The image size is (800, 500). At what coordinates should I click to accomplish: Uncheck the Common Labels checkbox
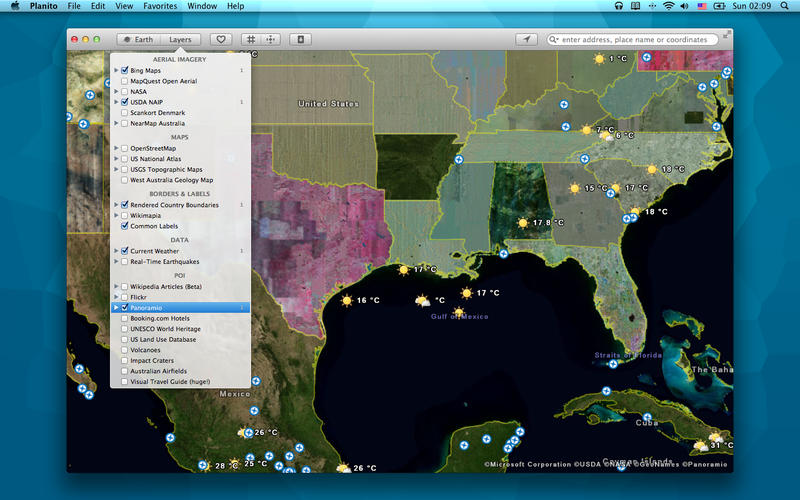click(x=124, y=226)
